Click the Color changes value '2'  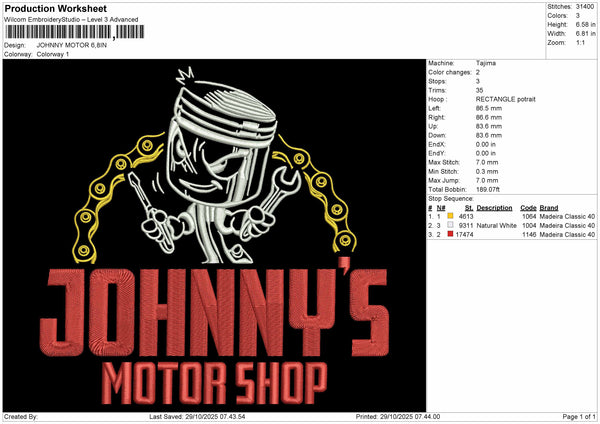point(478,72)
